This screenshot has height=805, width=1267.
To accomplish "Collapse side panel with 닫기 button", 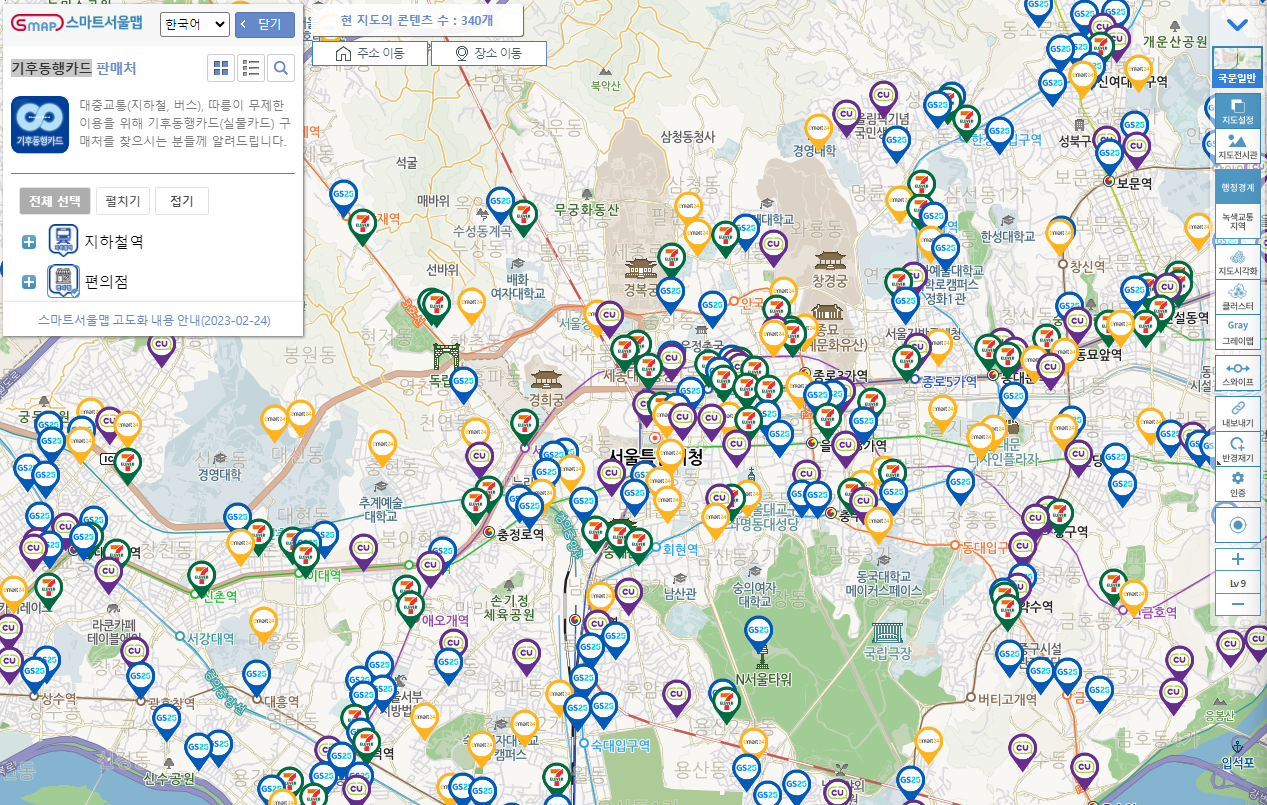I will click(x=265, y=24).
